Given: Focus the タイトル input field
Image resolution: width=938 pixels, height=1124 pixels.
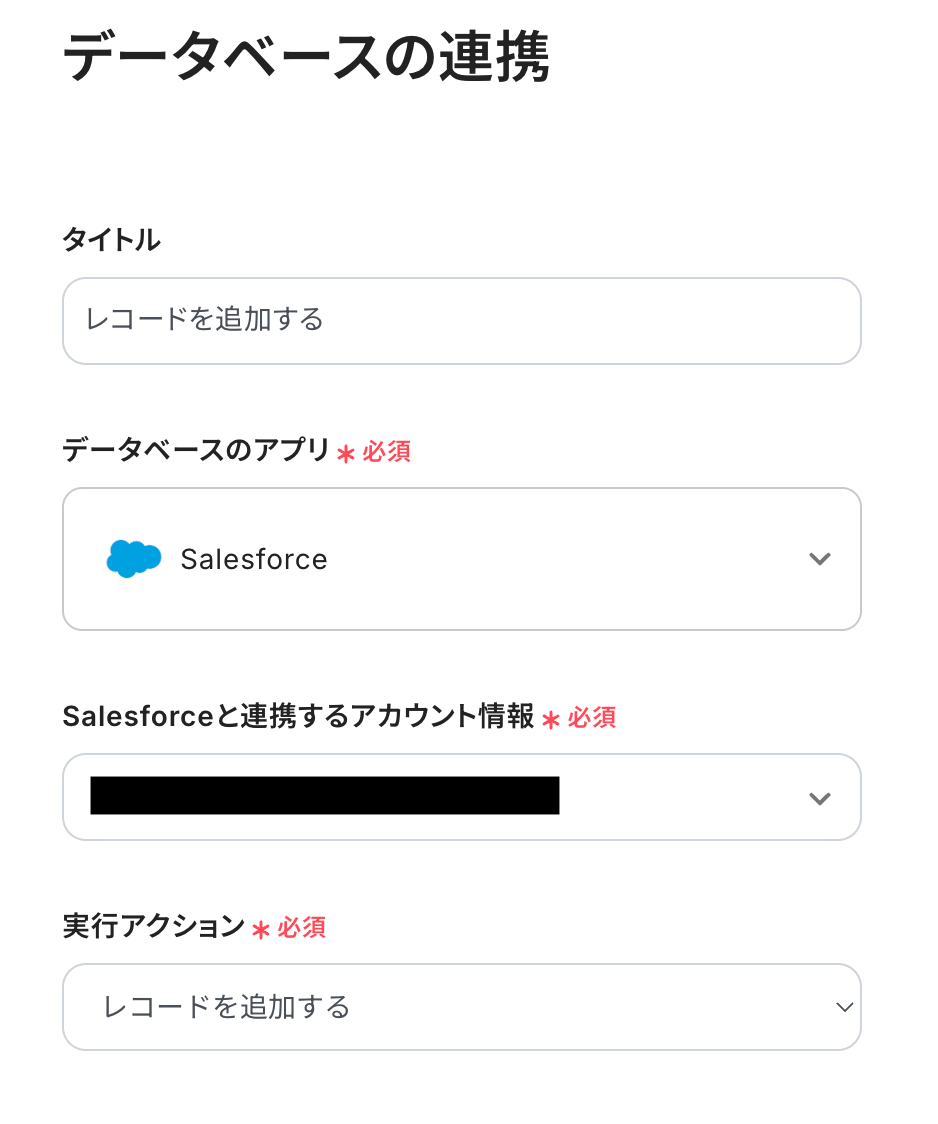Looking at the screenshot, I should [461, 320].
